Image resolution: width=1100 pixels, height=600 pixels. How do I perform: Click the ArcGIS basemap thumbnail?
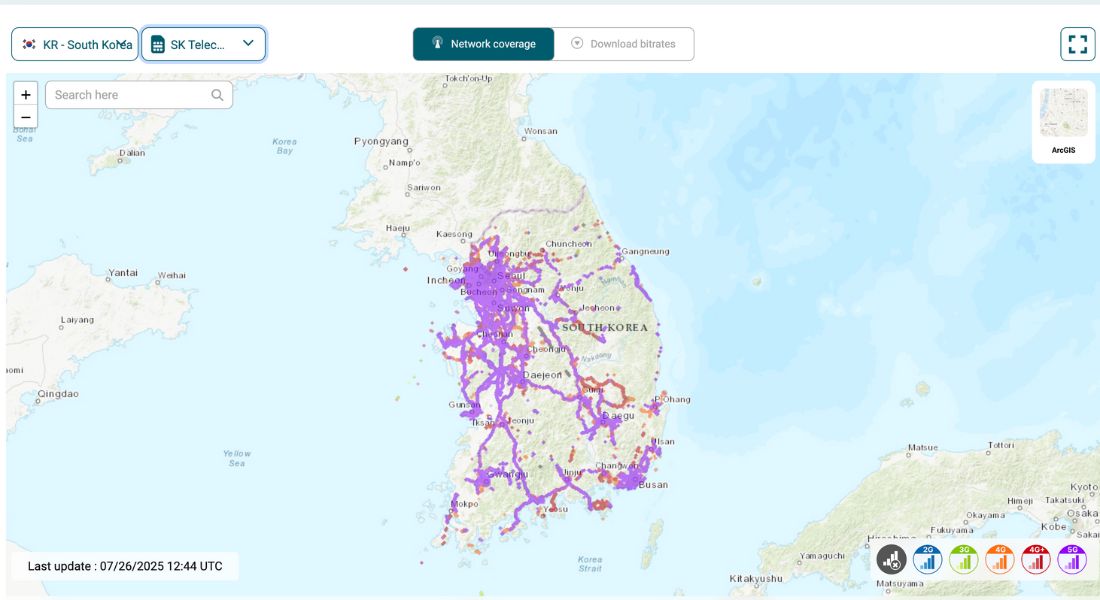(x=1062, y=113)
